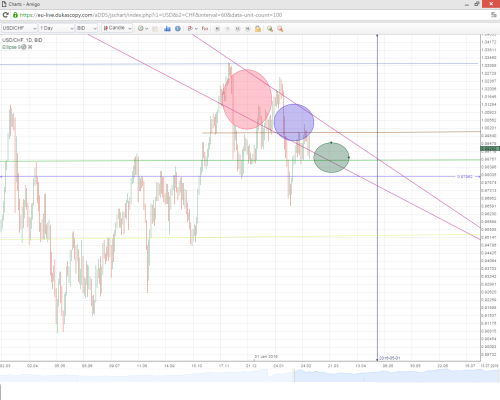Toggle the yellow lock icon
This screenshot has width=500, height=400.
pos(258,29)
